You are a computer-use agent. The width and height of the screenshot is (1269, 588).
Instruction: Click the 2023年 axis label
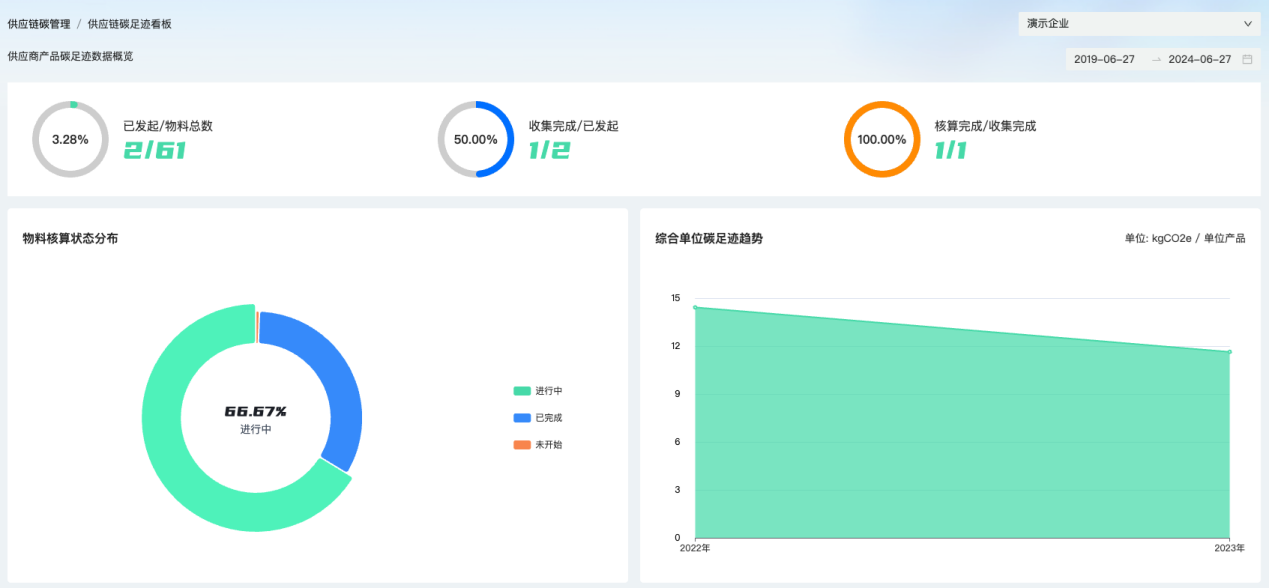tap(1230, 548)
